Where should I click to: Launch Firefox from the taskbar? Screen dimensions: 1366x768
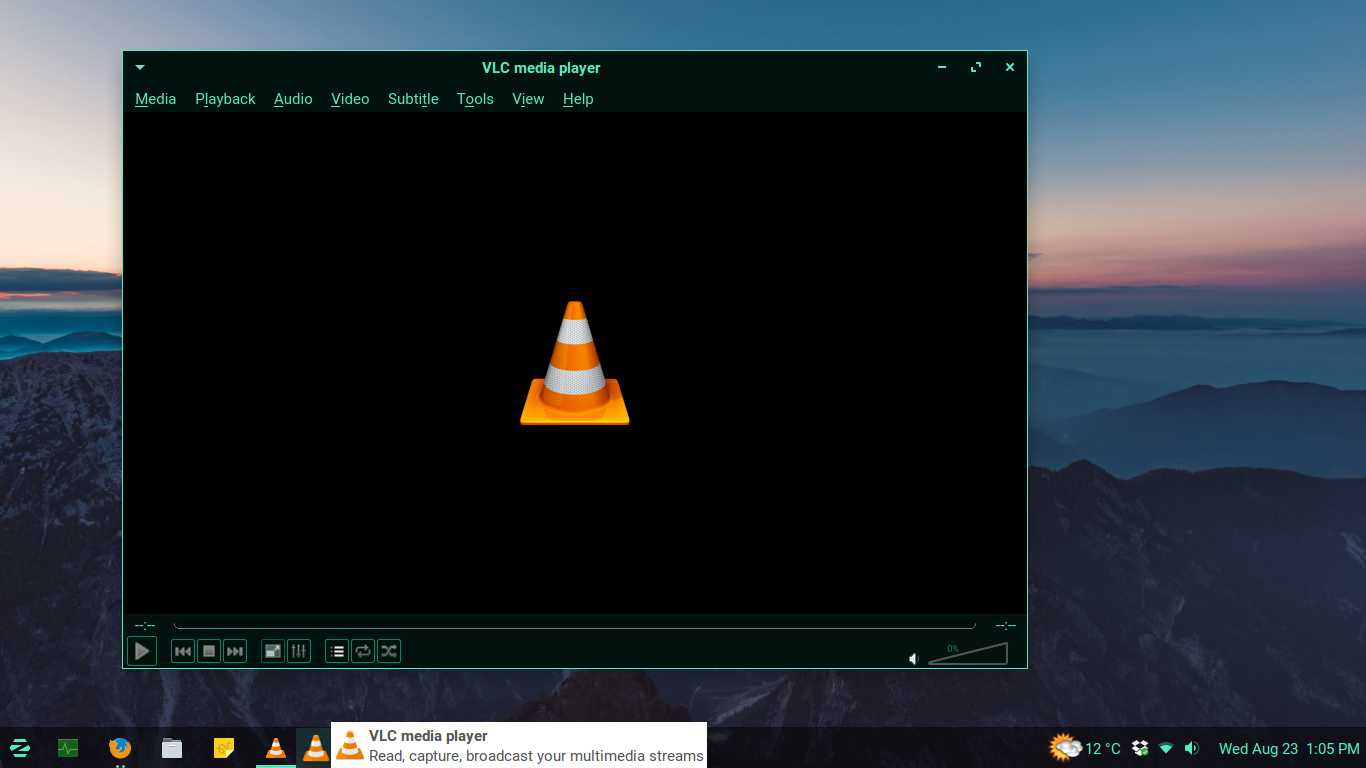pyautogui.click(x=120, y=748)
